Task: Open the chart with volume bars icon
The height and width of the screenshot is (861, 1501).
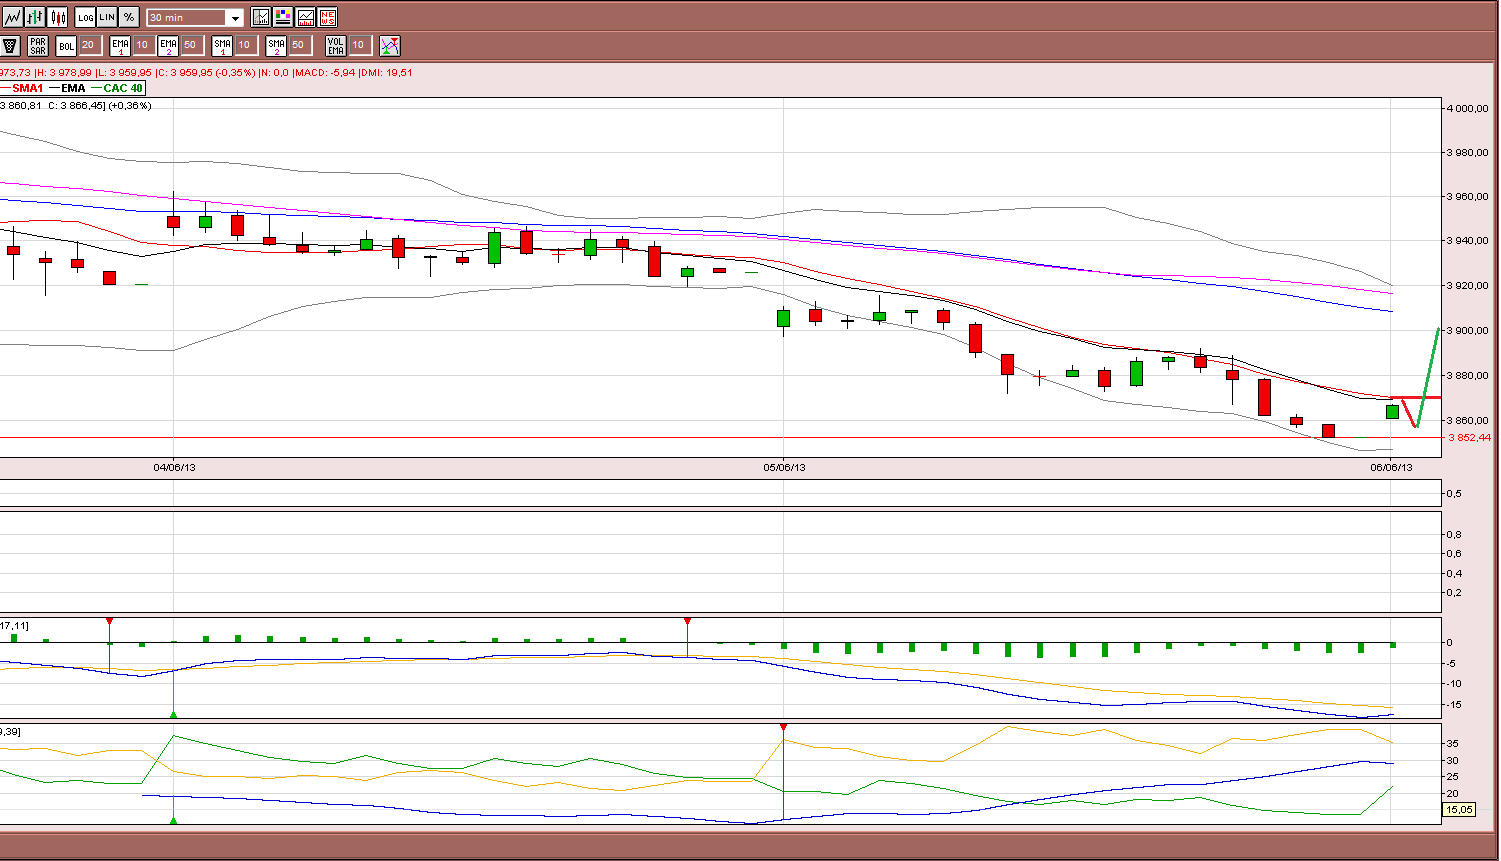Action: pyautogui.click(x=305, y=17)
